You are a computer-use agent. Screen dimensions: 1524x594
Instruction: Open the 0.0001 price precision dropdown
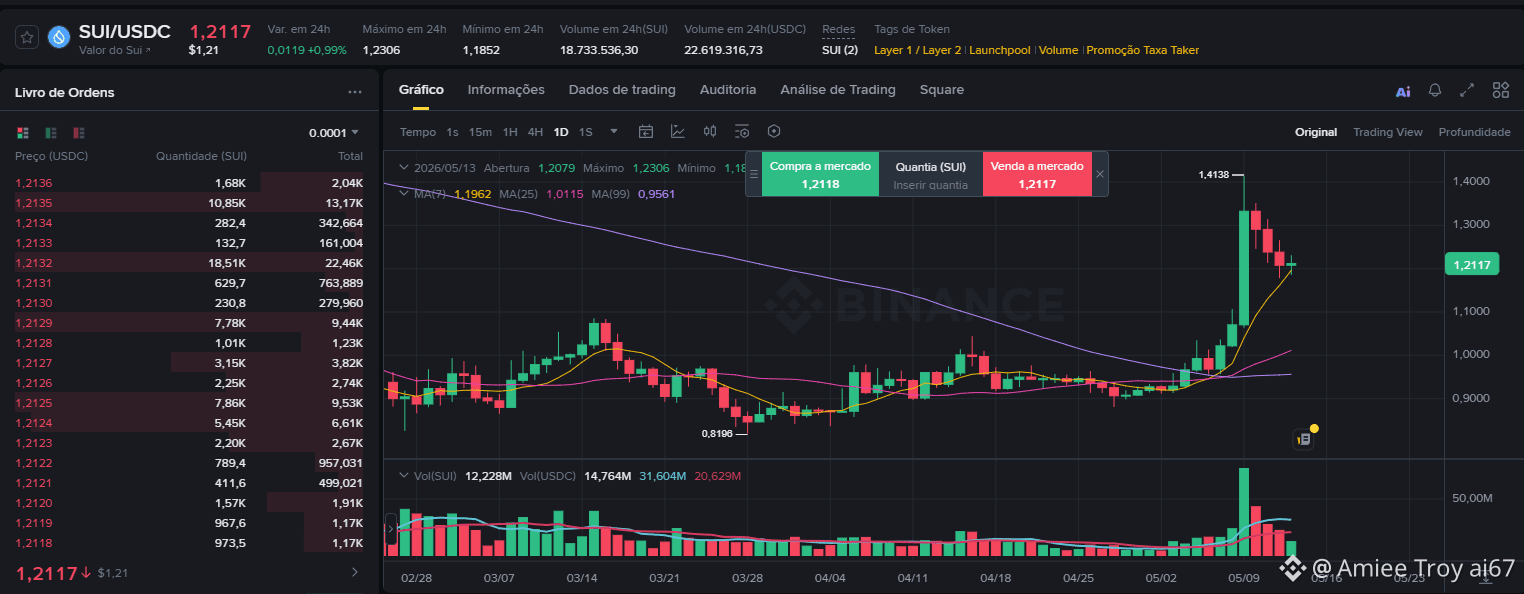334,132
